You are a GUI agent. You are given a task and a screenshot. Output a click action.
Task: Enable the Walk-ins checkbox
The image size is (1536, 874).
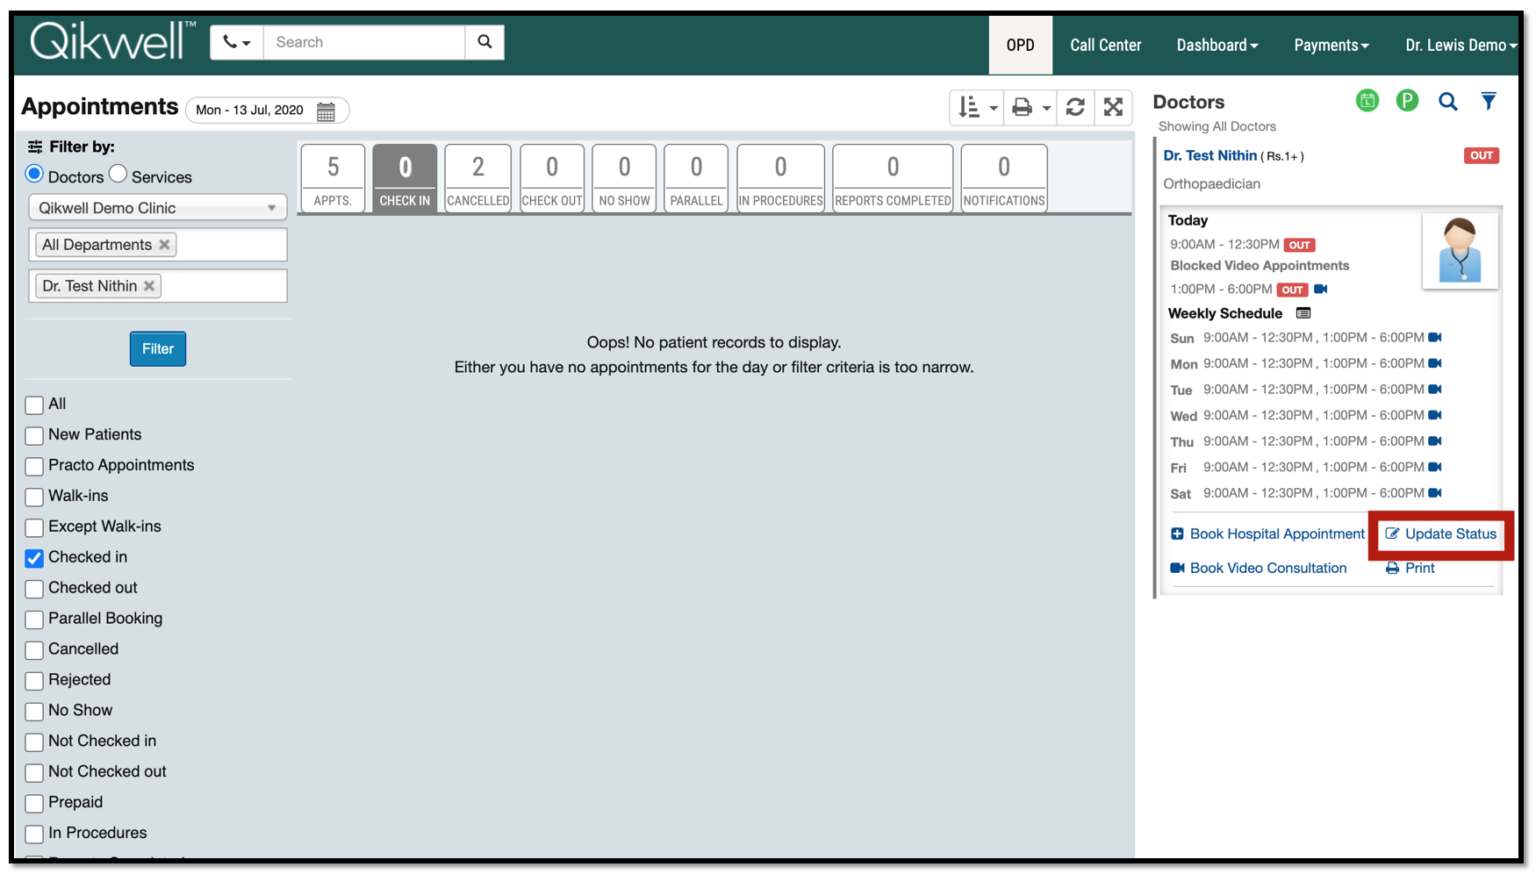coord(34,497)
